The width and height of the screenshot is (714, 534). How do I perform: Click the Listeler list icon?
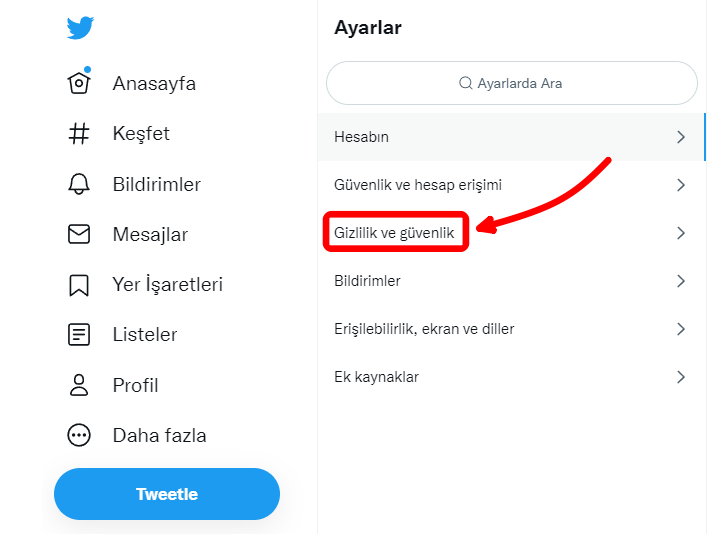79,335
